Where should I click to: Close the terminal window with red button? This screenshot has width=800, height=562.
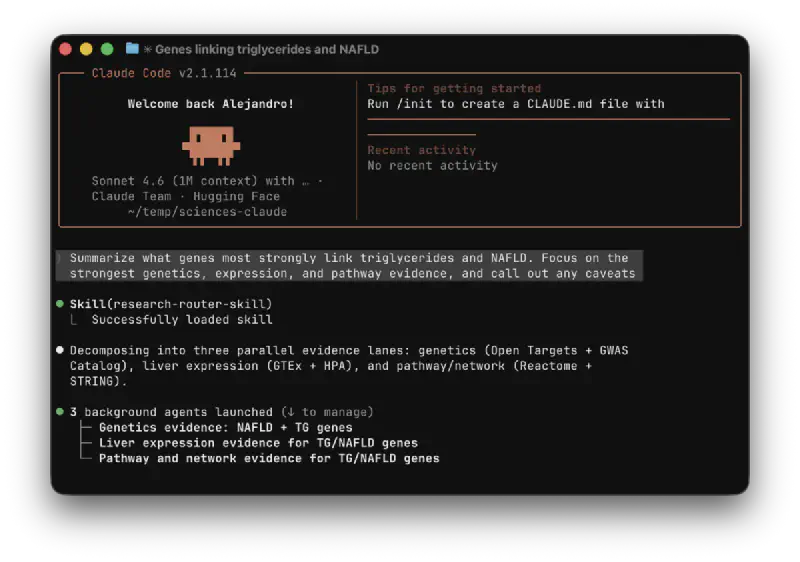pos(66,49)
